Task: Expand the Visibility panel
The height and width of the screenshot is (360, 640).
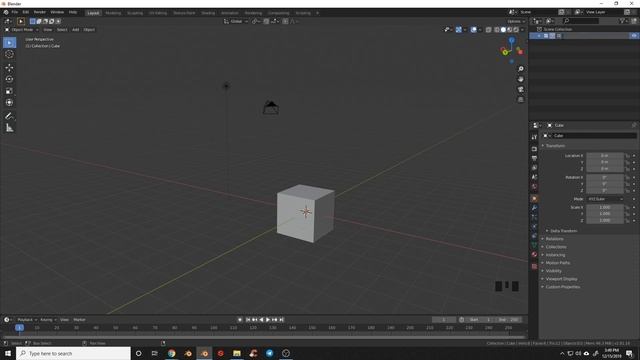Action: point(553,271)
